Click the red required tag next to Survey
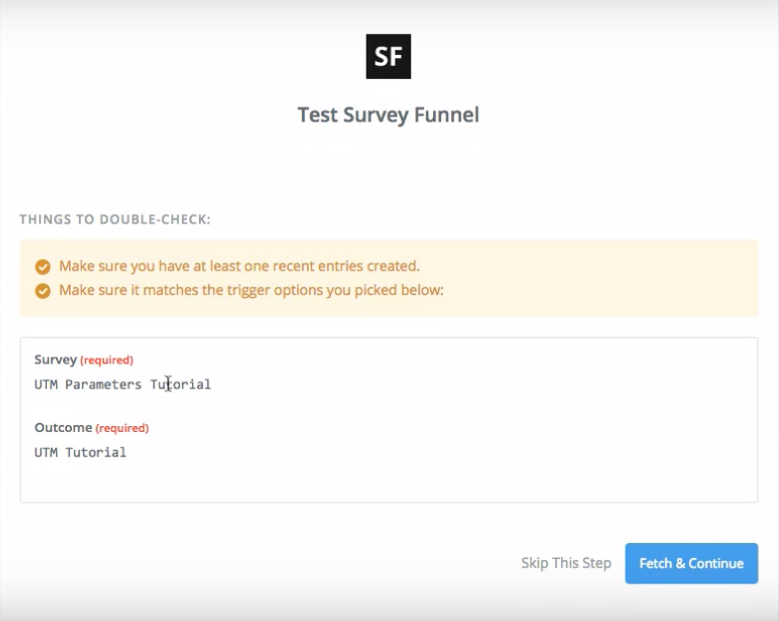The image size is (779, 621). 107,360
